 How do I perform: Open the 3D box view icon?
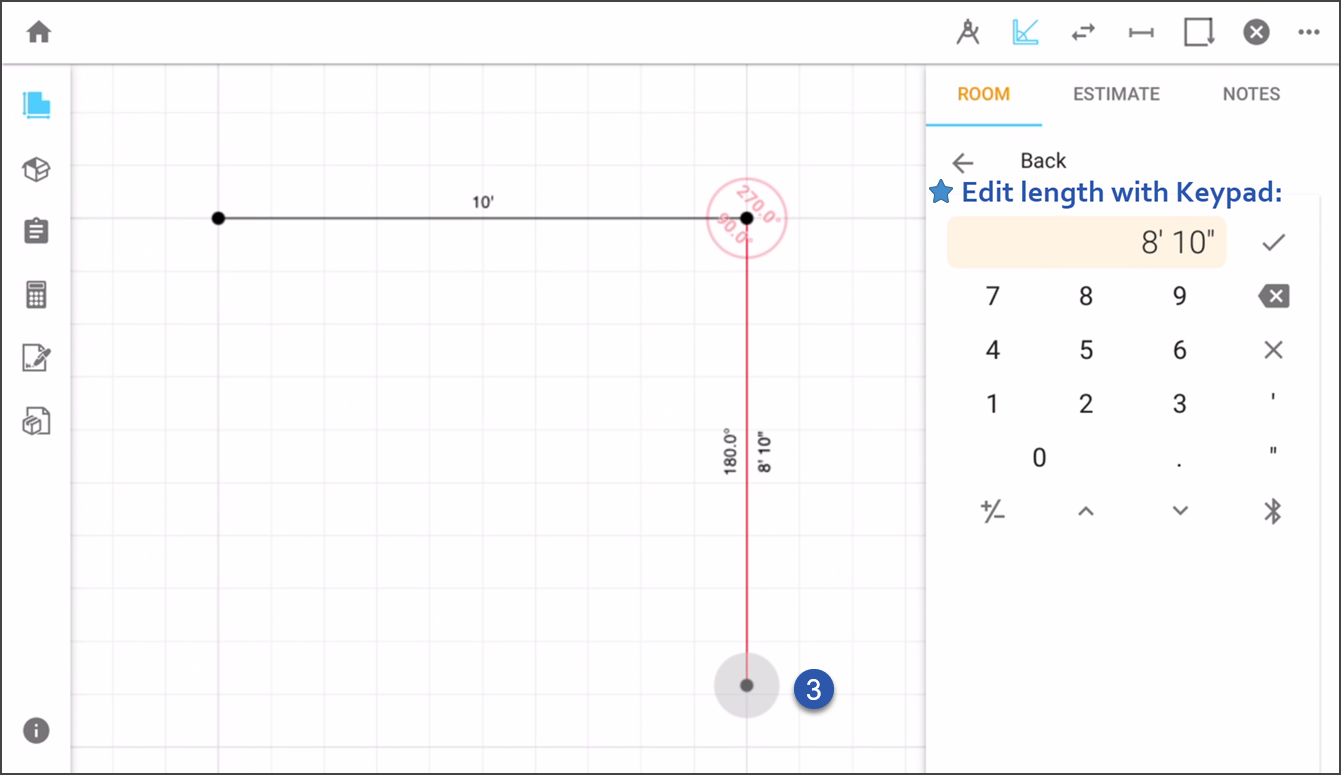tap(36, 169)
